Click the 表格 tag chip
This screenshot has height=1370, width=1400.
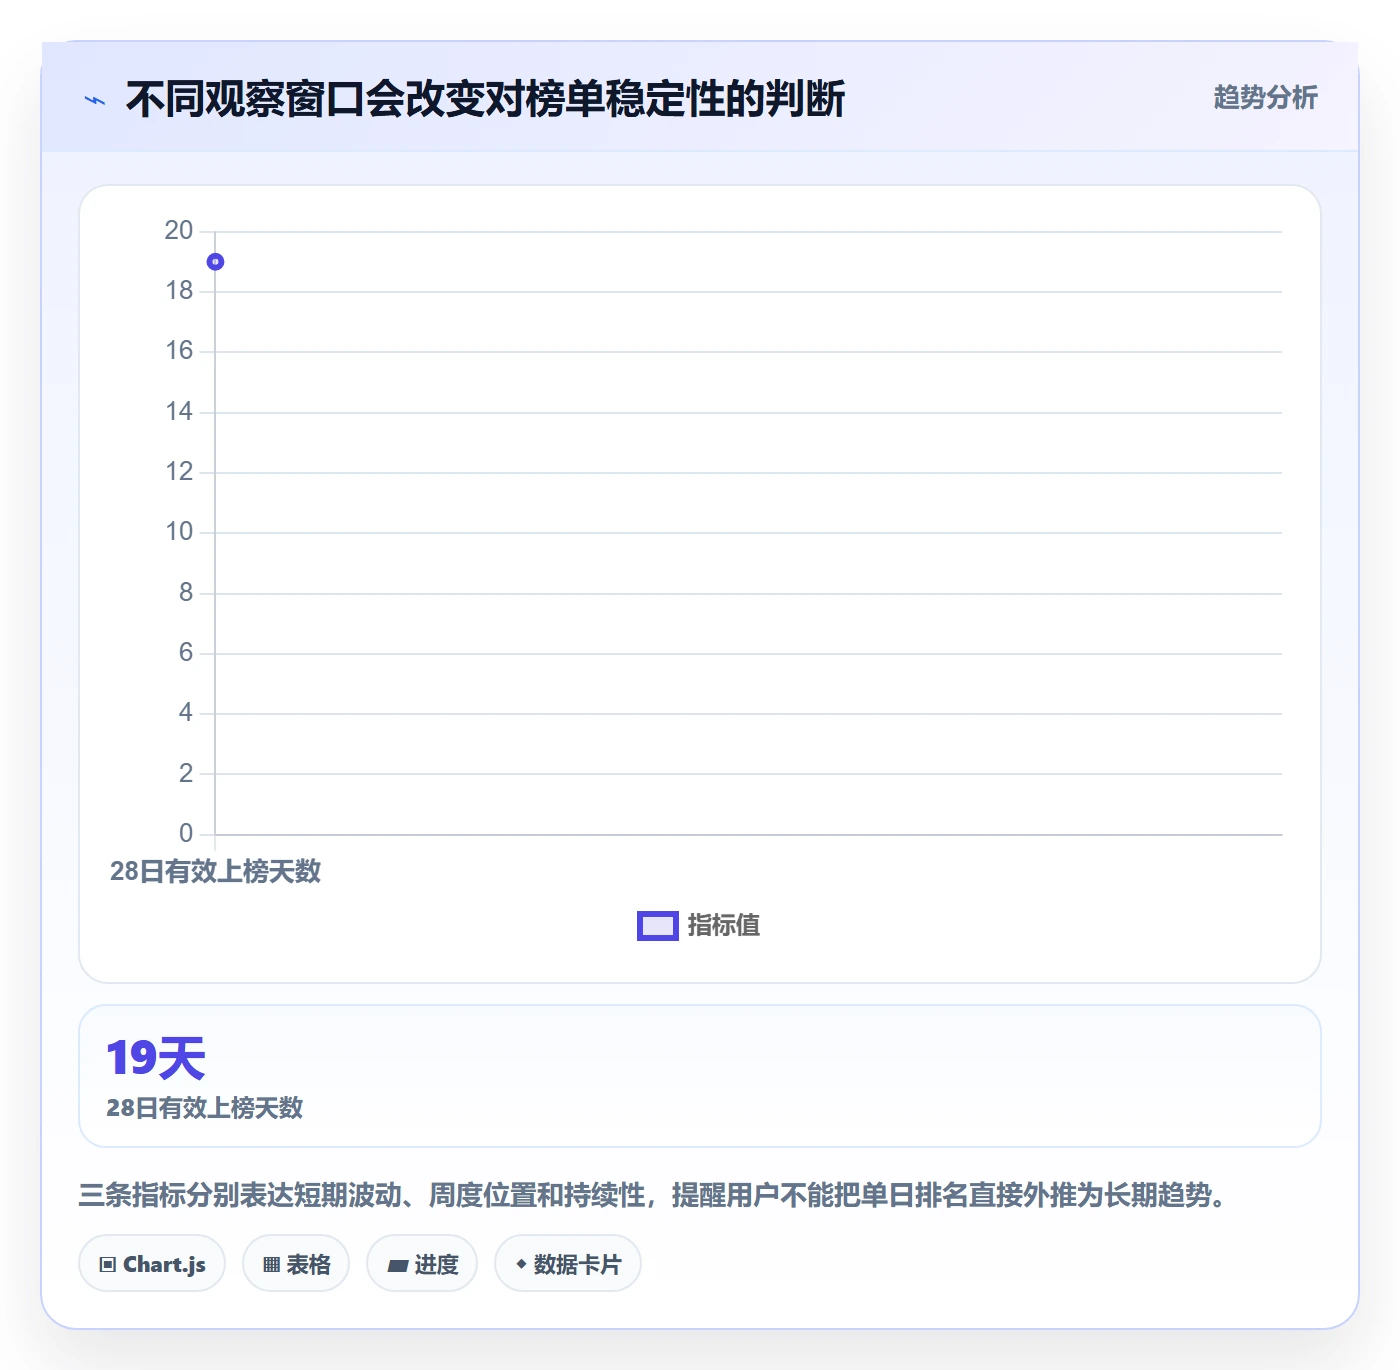point(296,1264)
